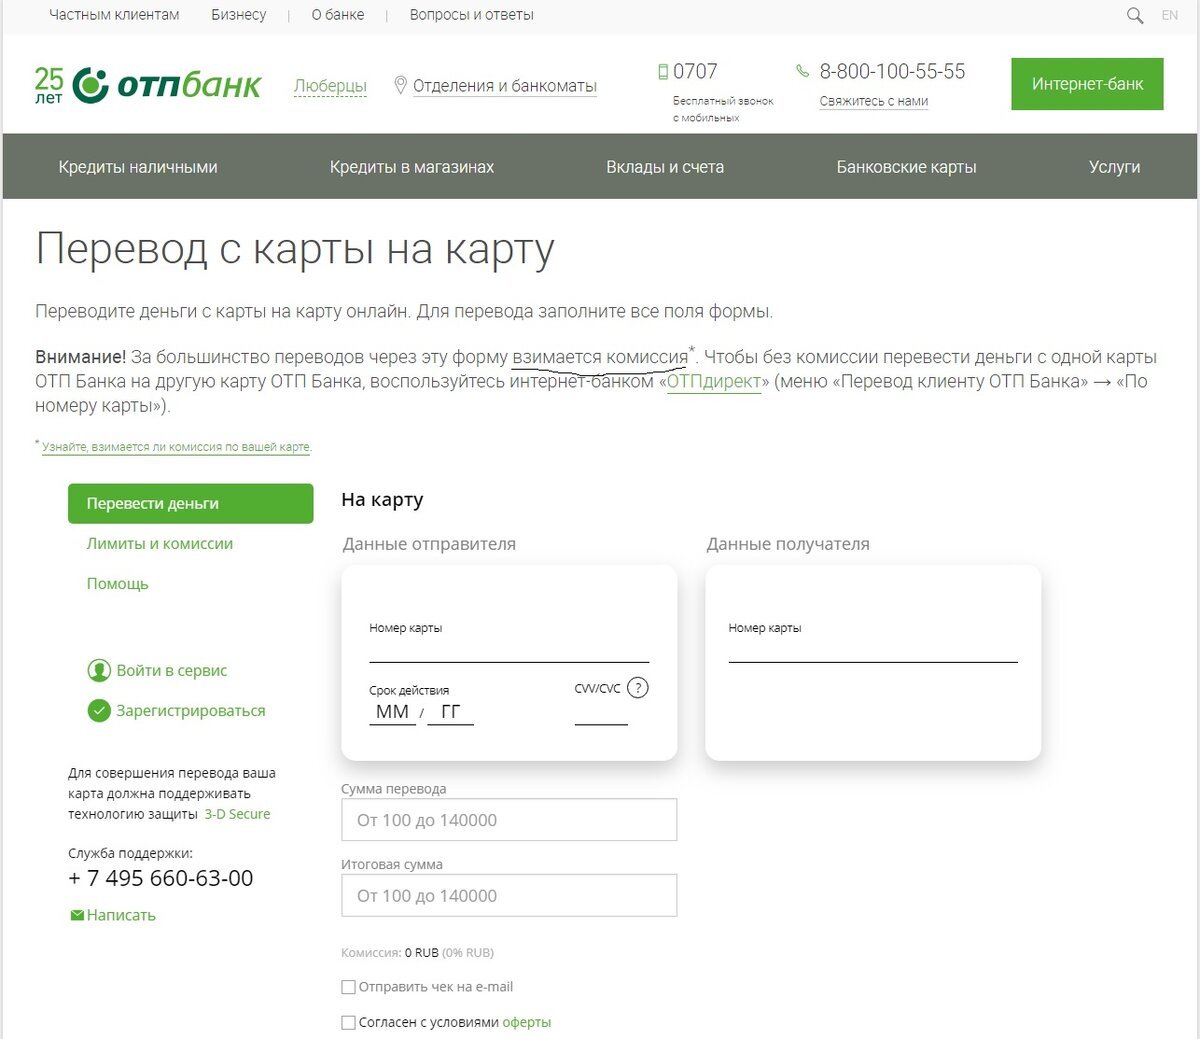The height and width of the screenshot is (1039, 1200).
Task: Click Написать support link
Action: (121, 915)
